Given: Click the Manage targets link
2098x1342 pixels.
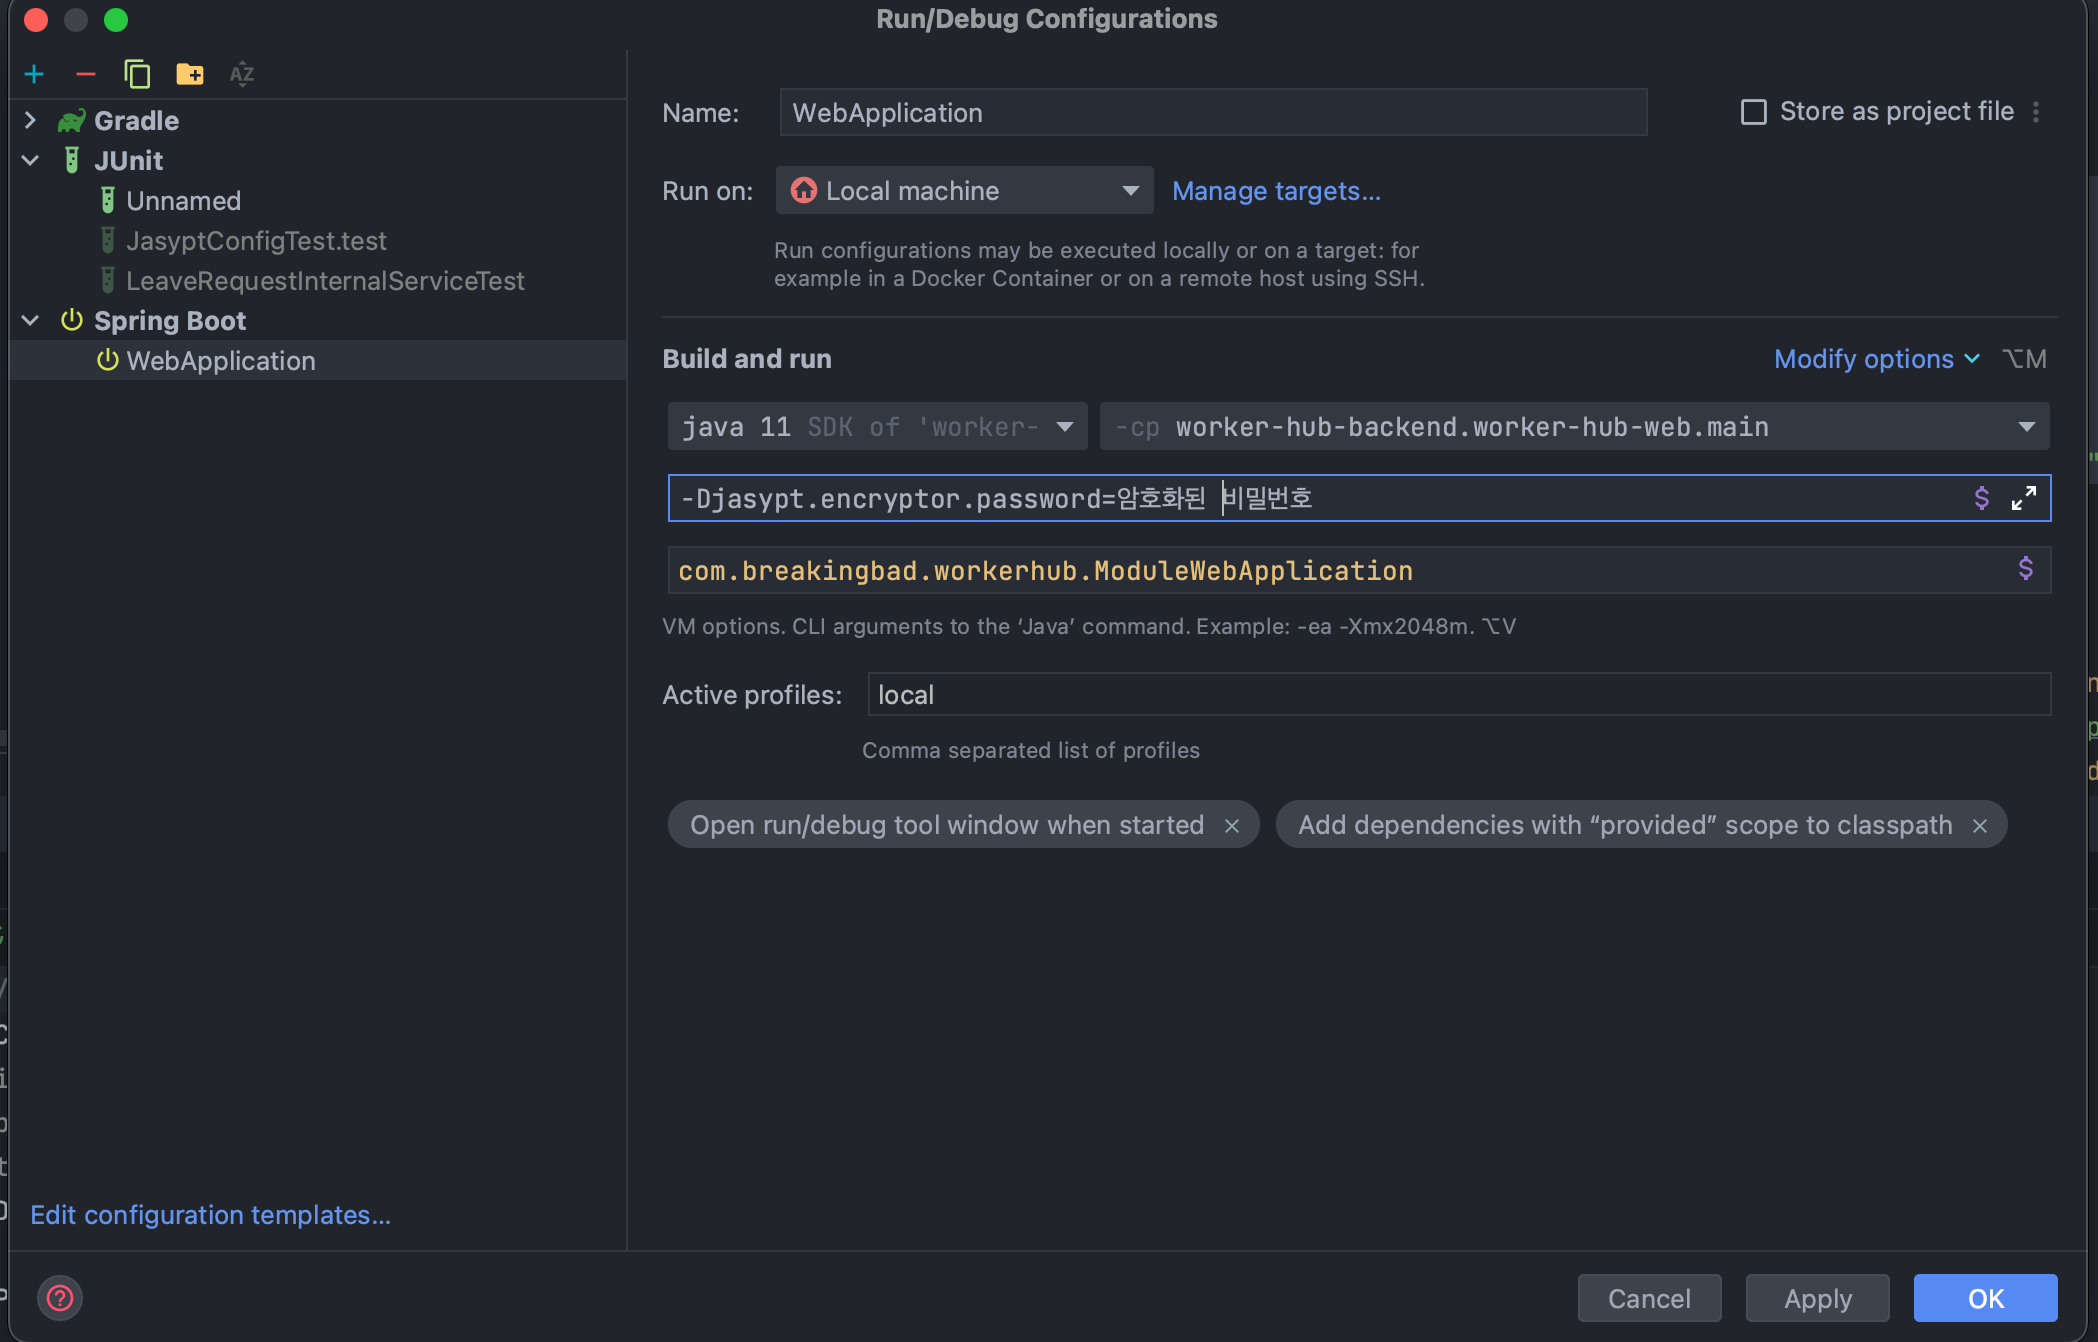Looking at the screenshot, I should coord(1276,191).
